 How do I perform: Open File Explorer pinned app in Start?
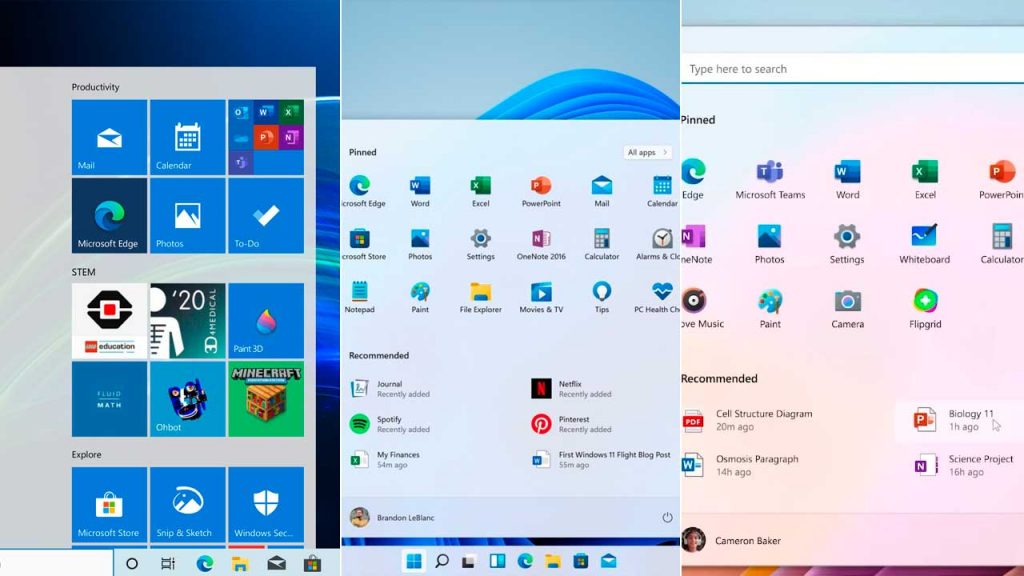(481, 297)
